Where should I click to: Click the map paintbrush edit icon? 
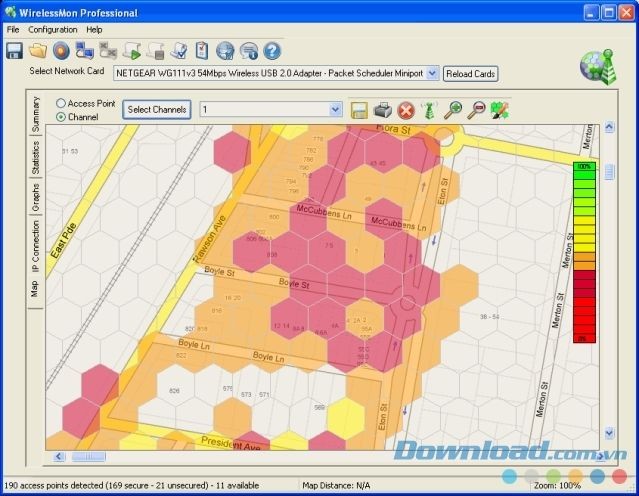click(x=500, y=110)
